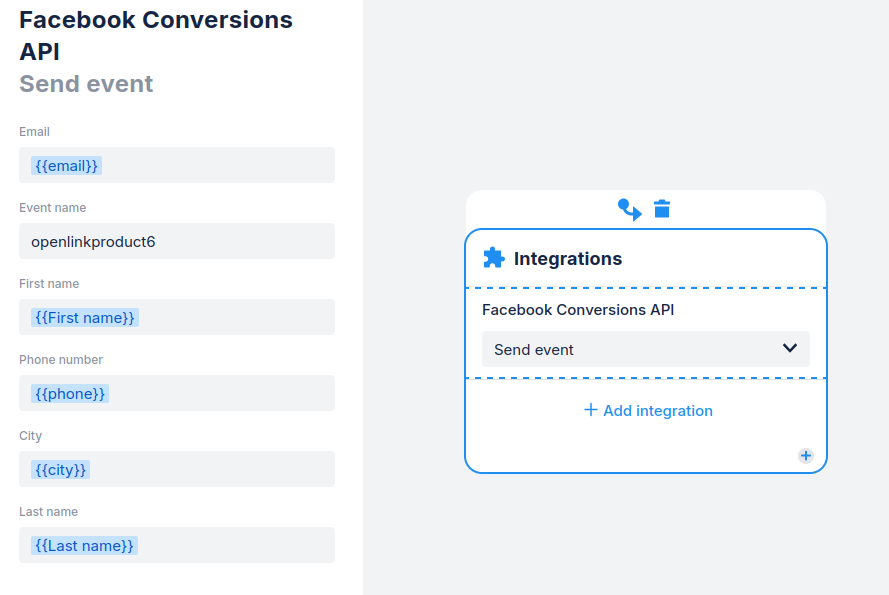
Task: Click the small plus icon in block corner
Action: coord(806,456)
